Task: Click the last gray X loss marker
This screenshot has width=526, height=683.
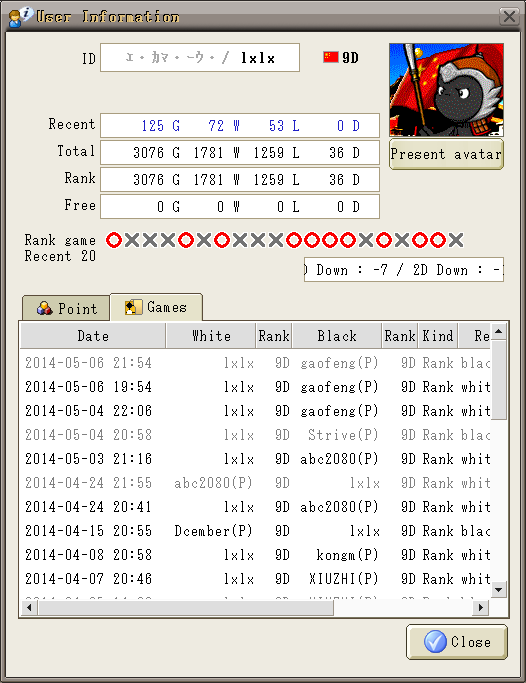Action: click(x=456, y=240)
